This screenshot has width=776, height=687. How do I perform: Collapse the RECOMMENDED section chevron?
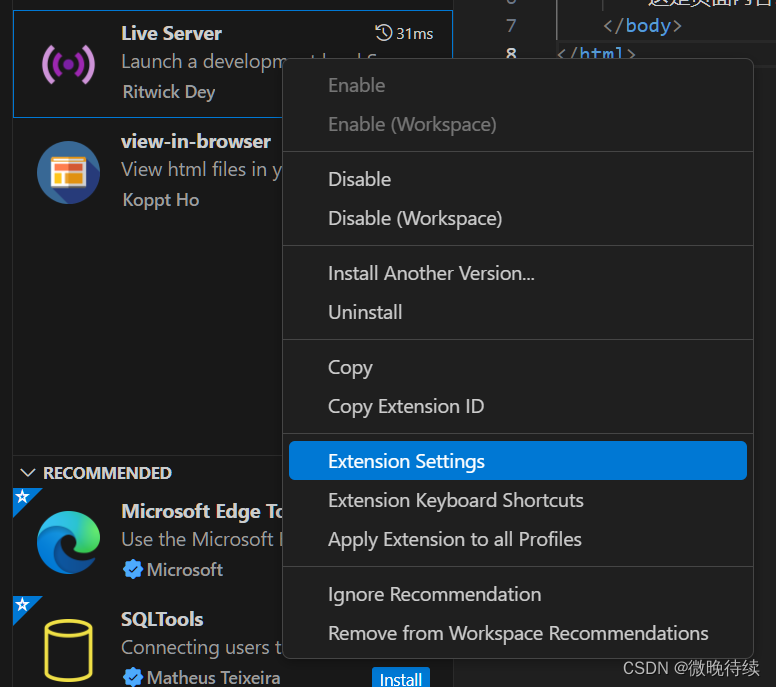click(x=28, y=473)
